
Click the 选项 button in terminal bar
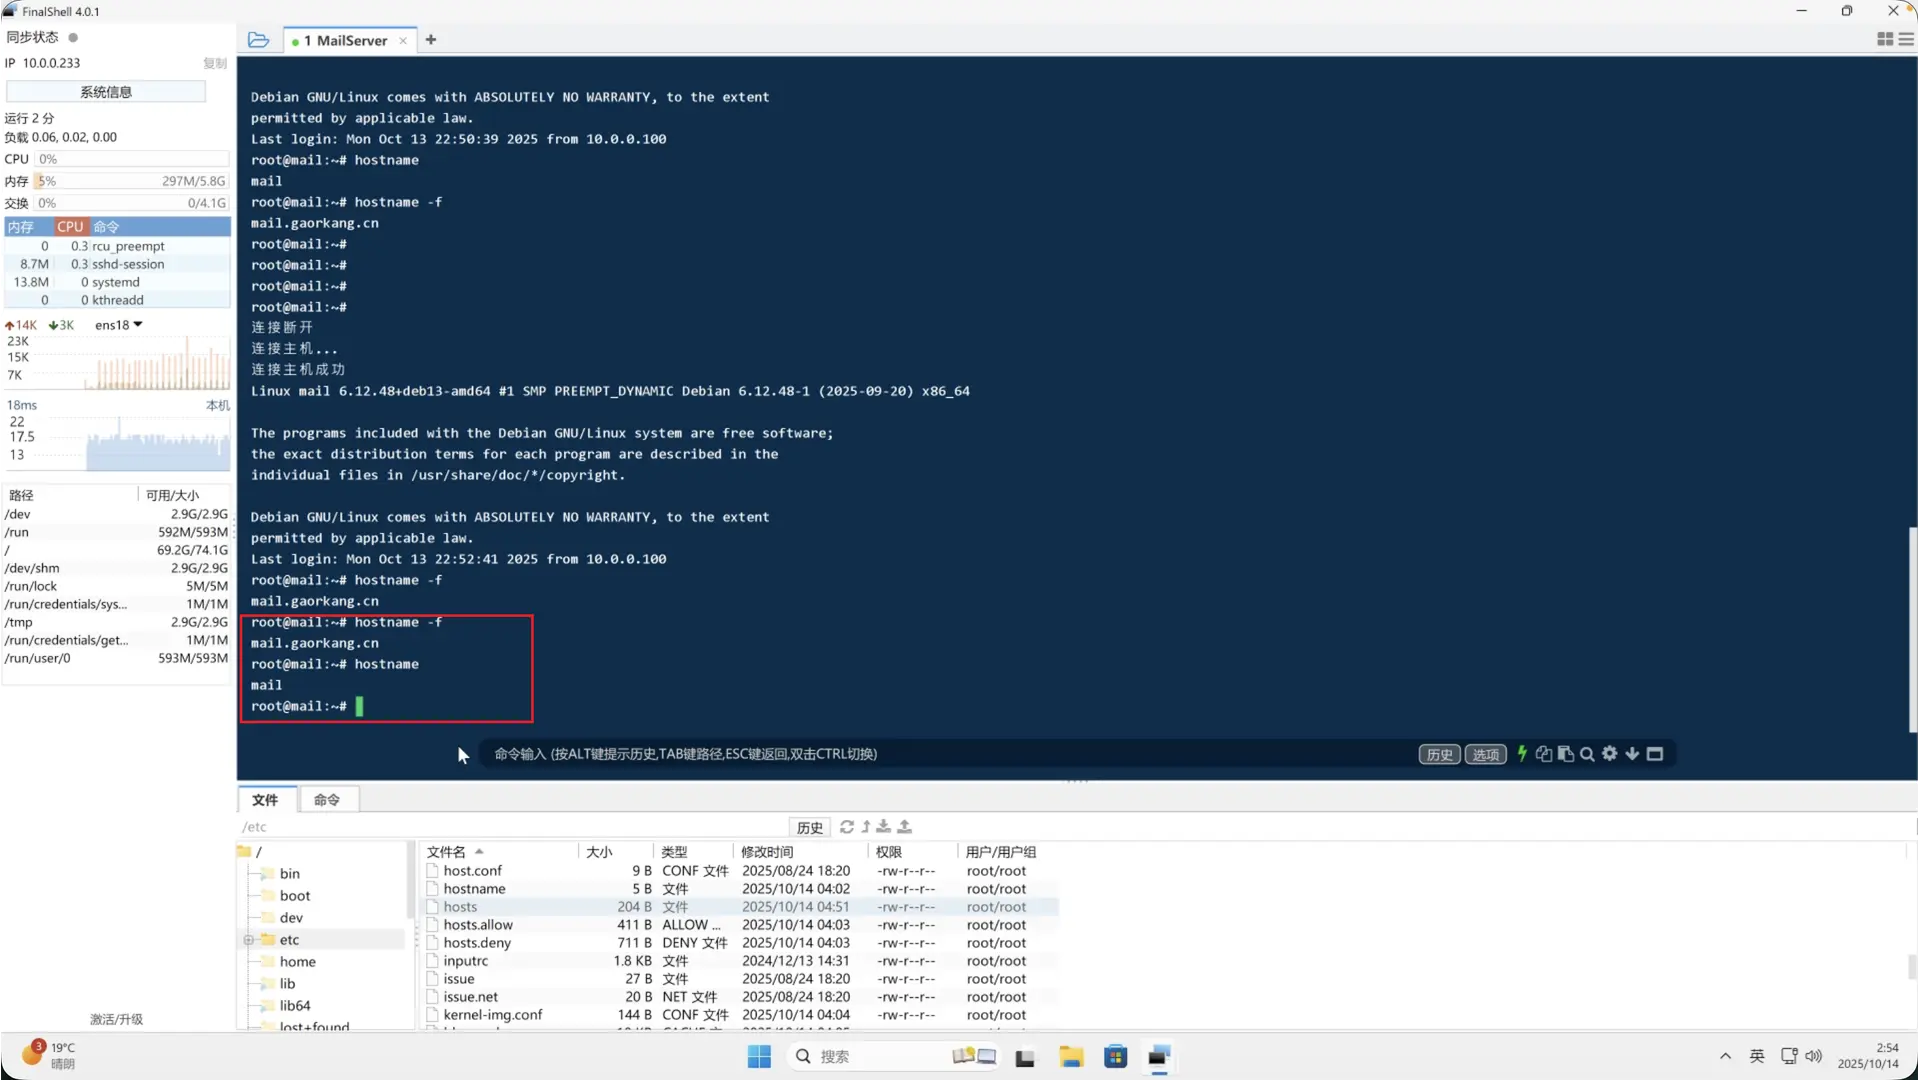(1485, 755)
